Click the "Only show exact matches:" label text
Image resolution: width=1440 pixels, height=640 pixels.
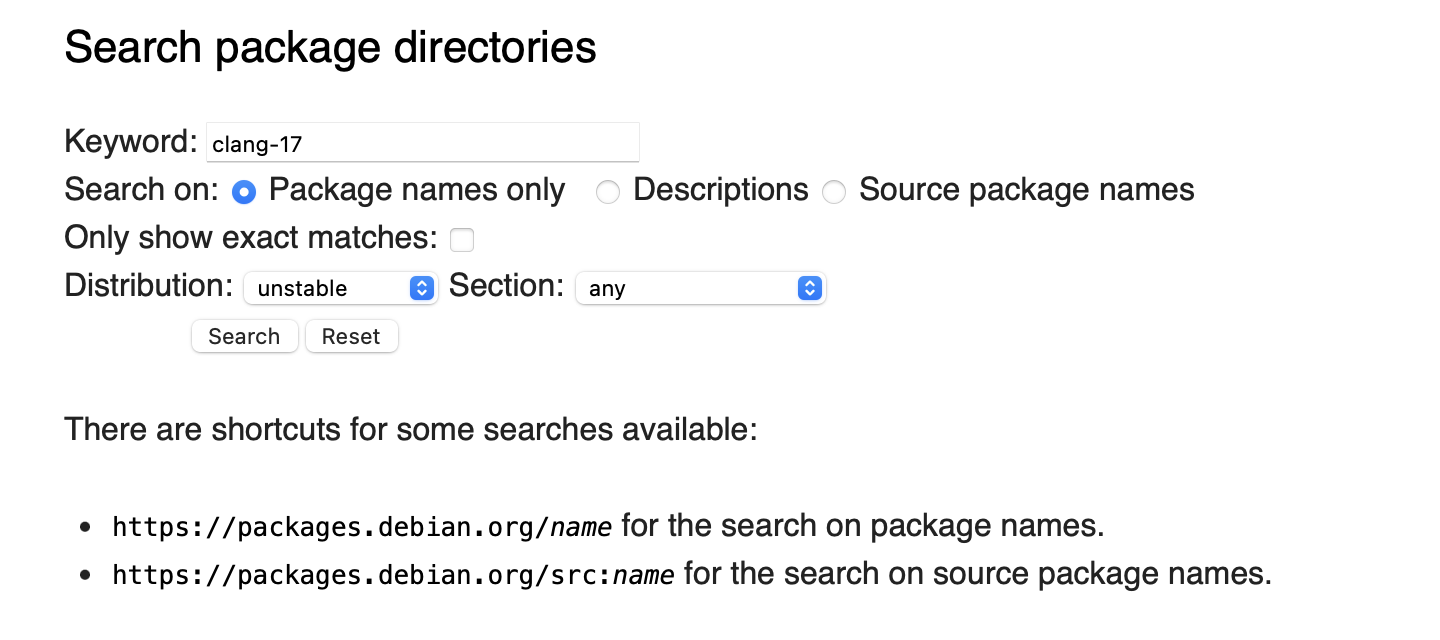[251, 238]
